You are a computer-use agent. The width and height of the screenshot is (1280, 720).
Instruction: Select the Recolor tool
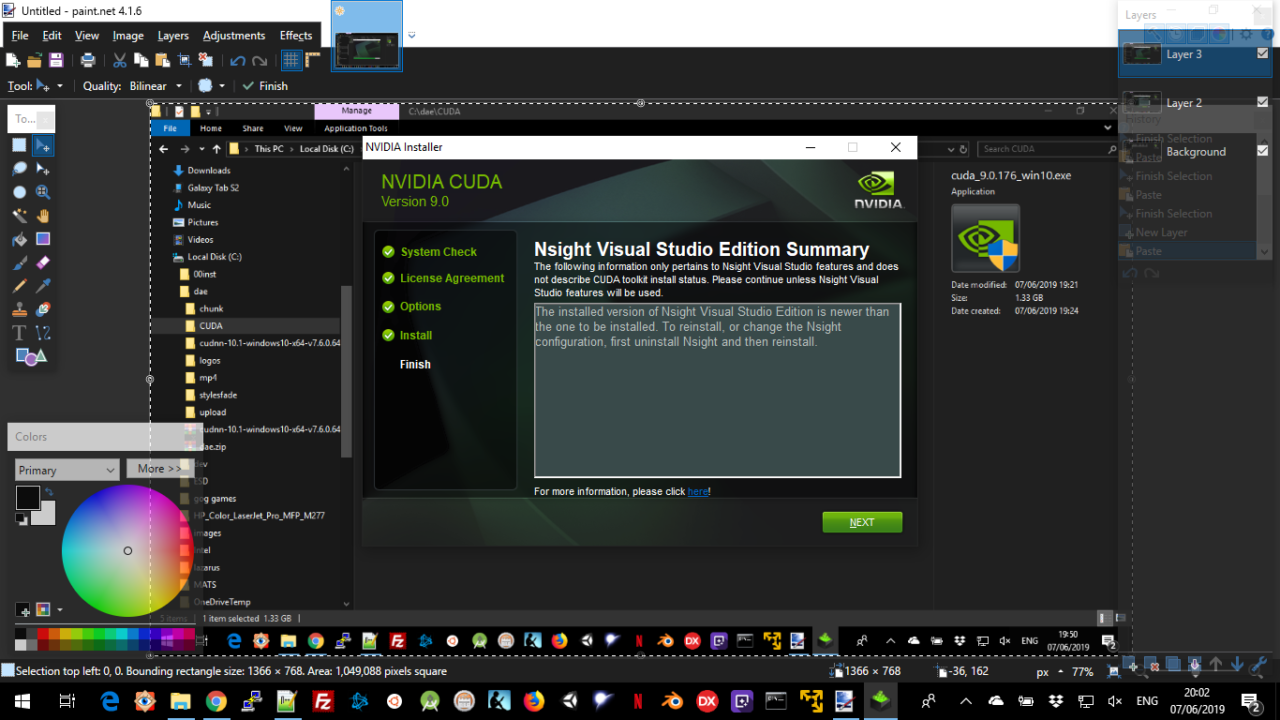(43, 310)
